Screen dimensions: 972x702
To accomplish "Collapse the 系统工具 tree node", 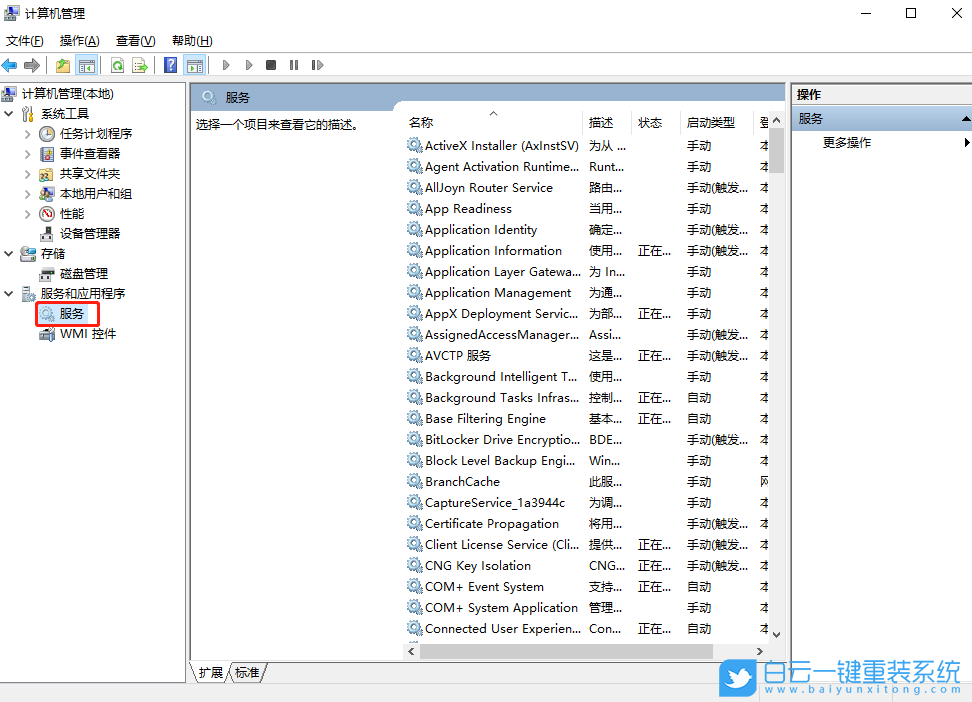I will click(8, 113).
